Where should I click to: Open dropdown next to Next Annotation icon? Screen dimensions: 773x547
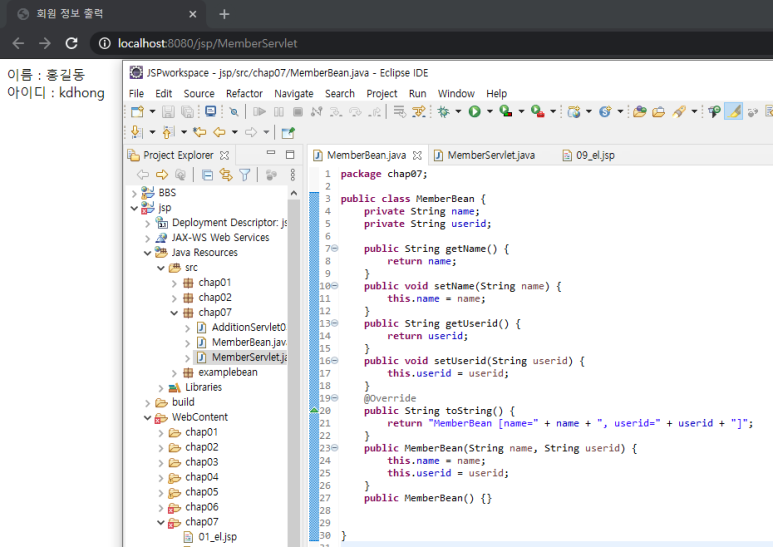pos(152,132)
